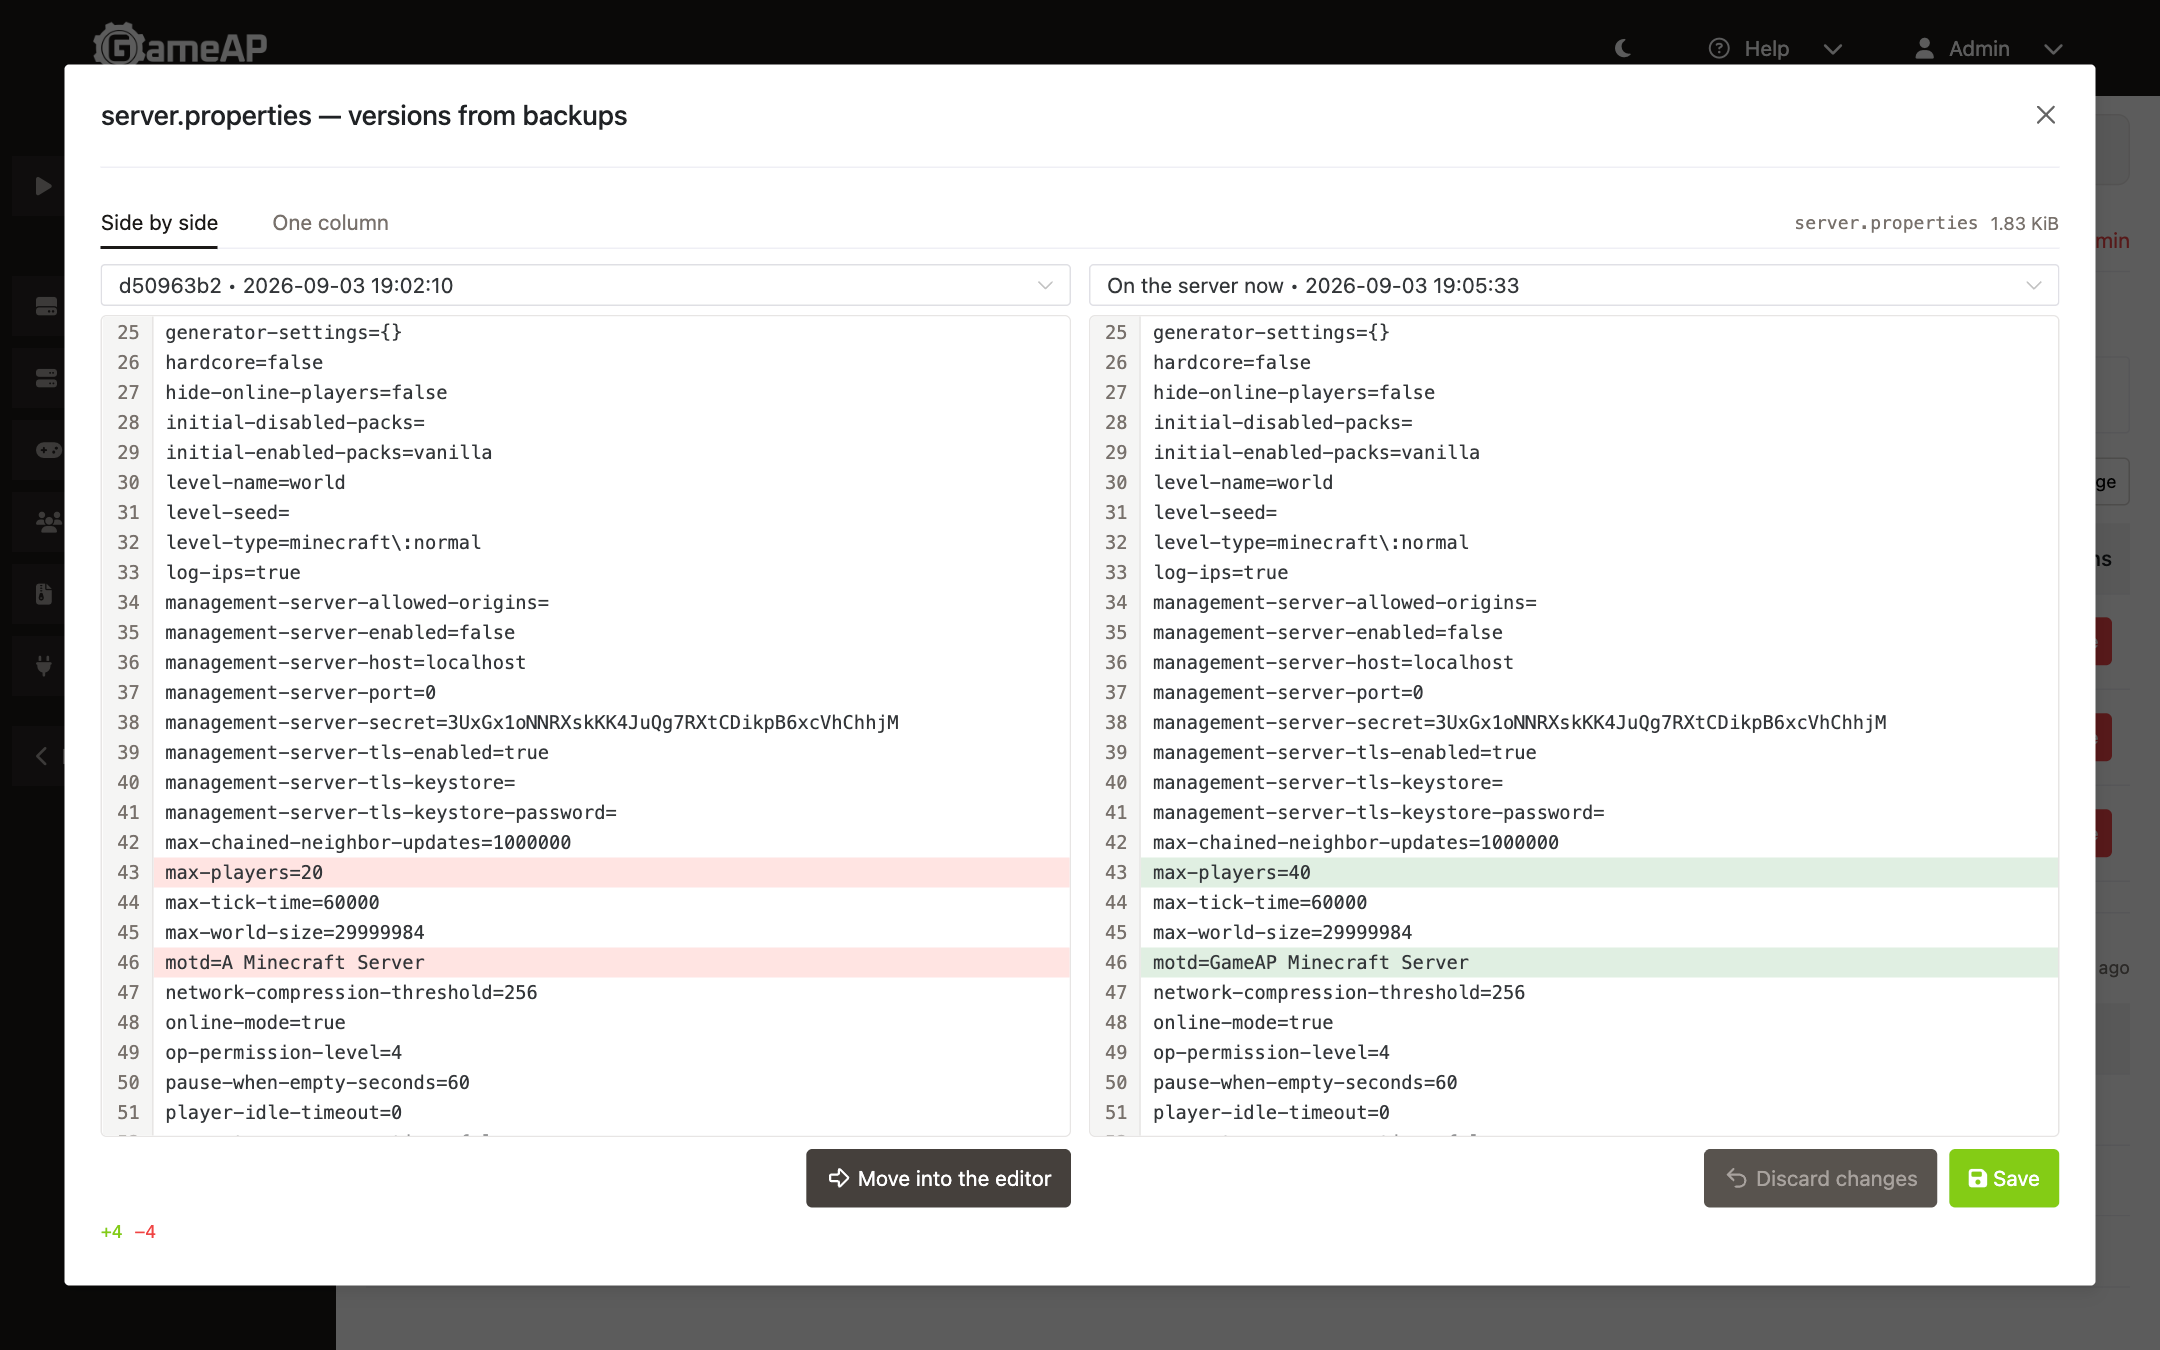
Task: Close the versions from backups dialog
Action: 2045,115
